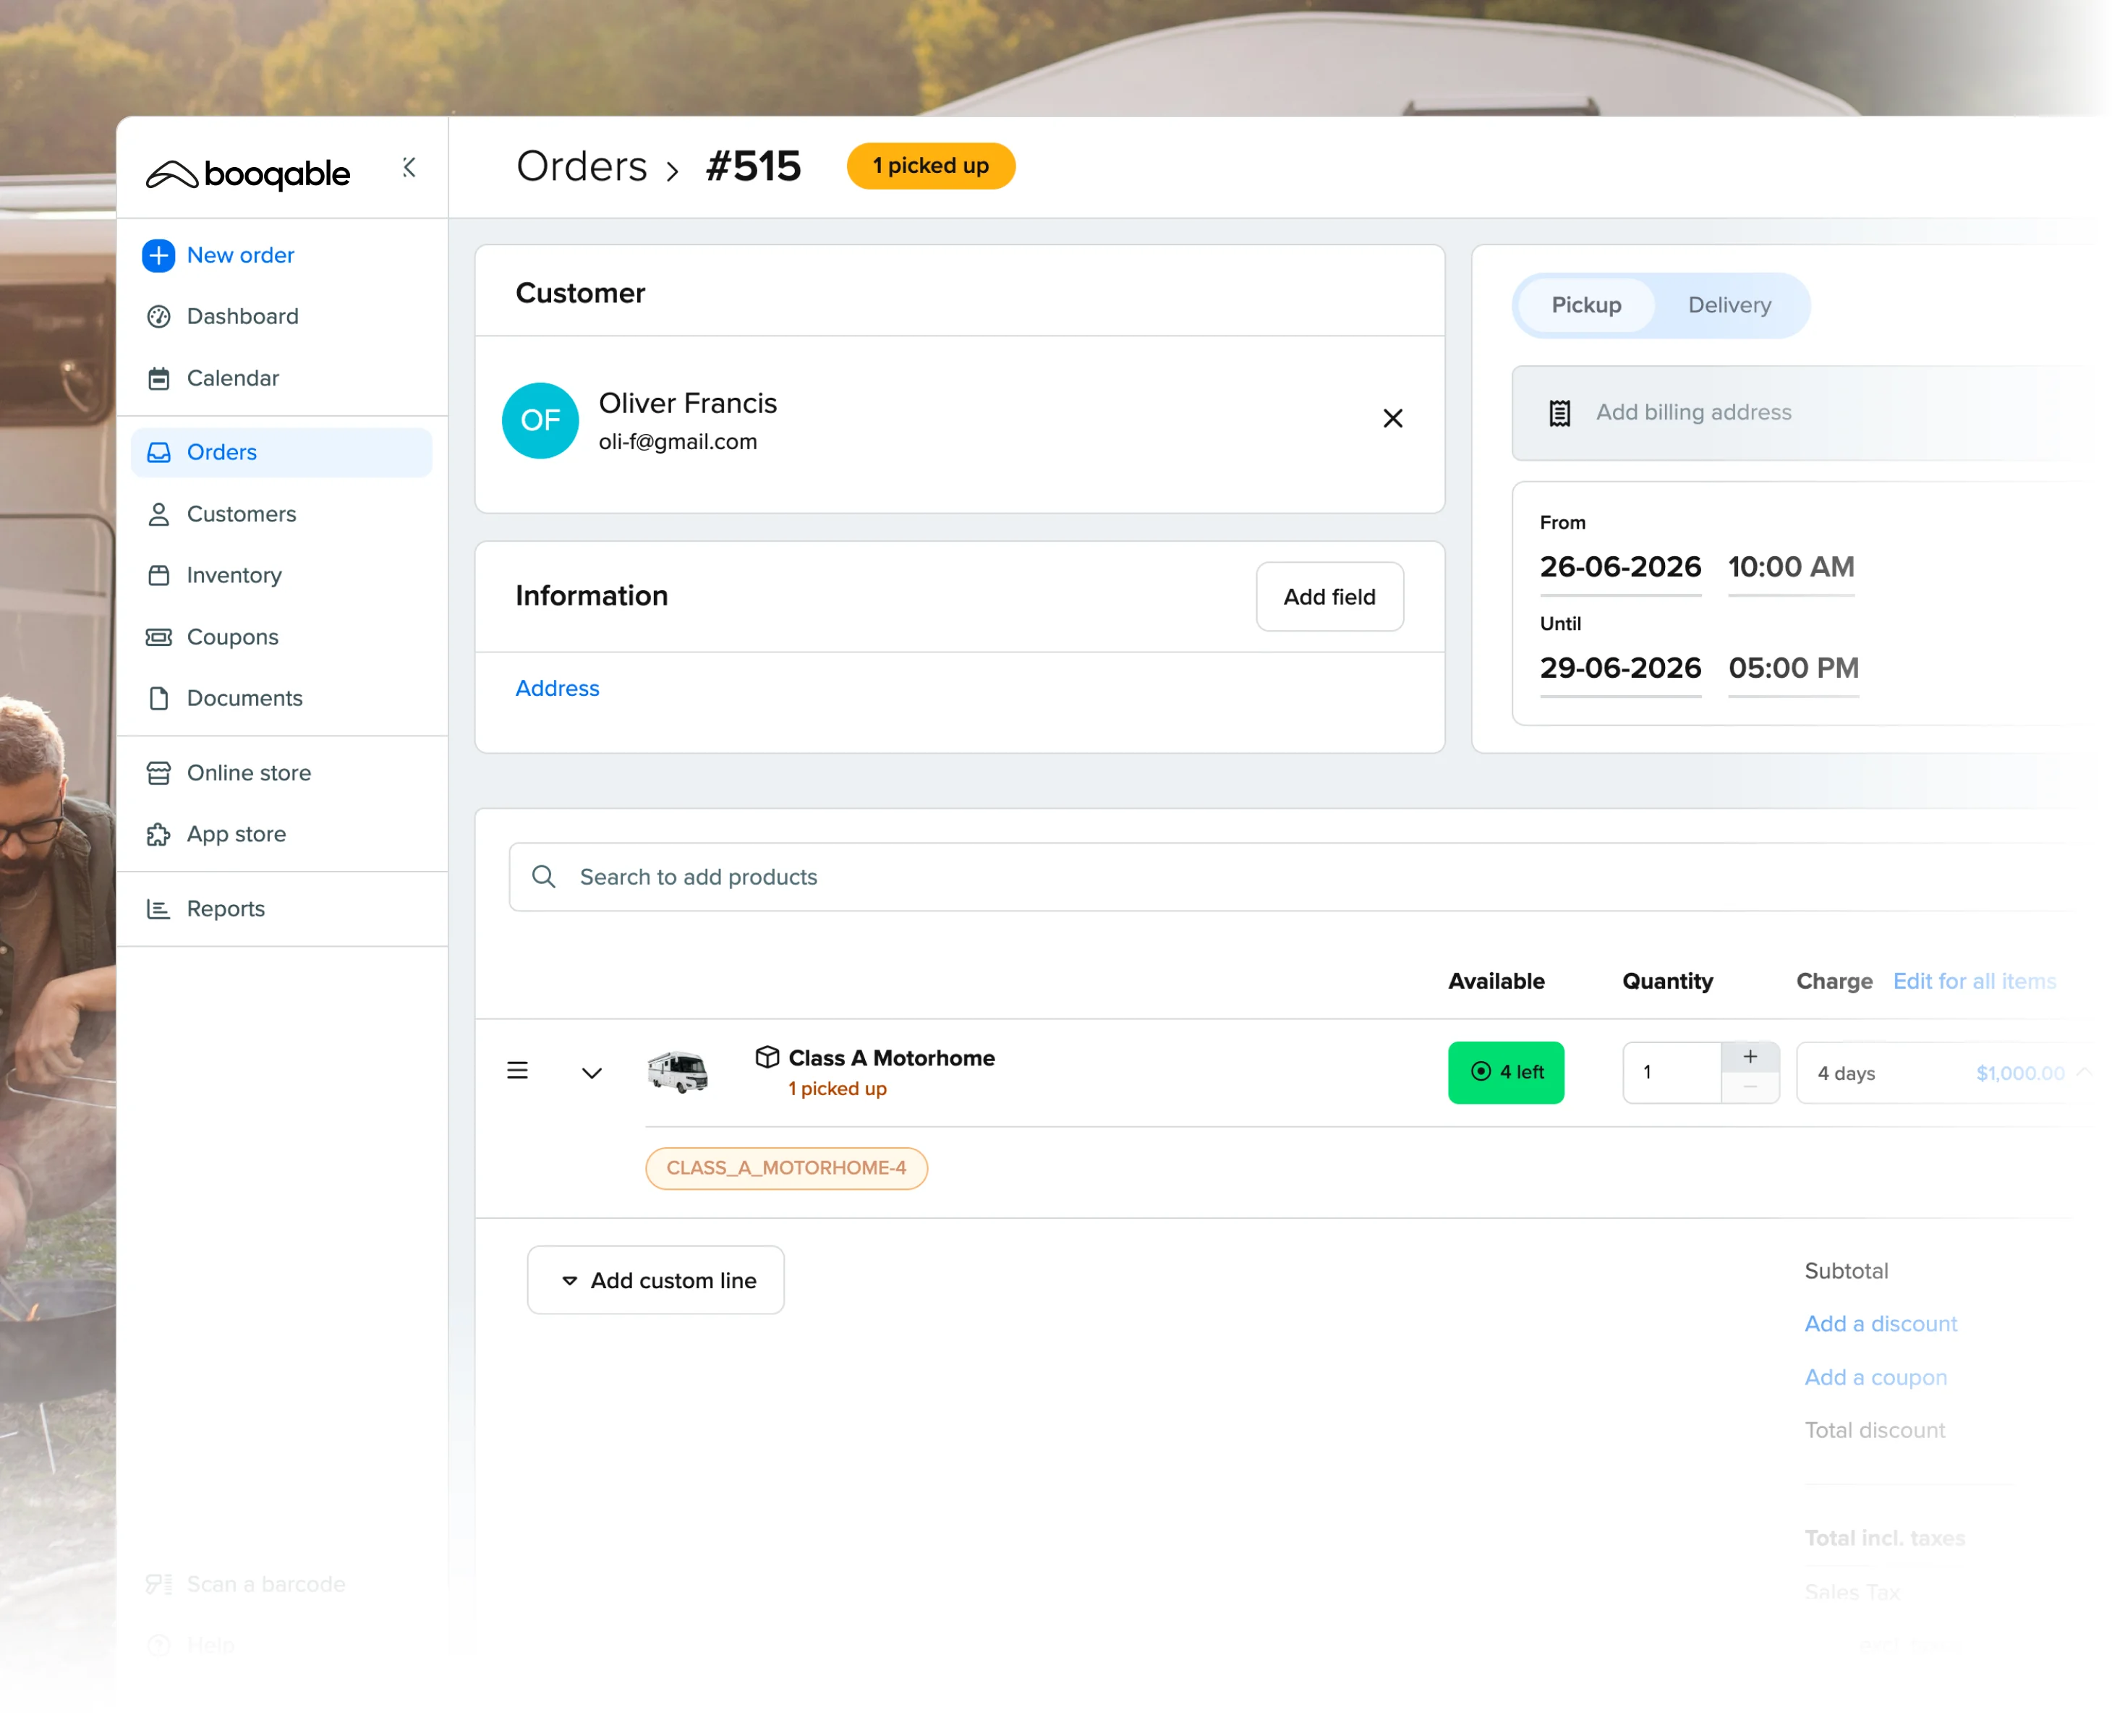This screenshot has width=2112, height=1736.
Task: Click New order link
Action: [x=240, y=256]
